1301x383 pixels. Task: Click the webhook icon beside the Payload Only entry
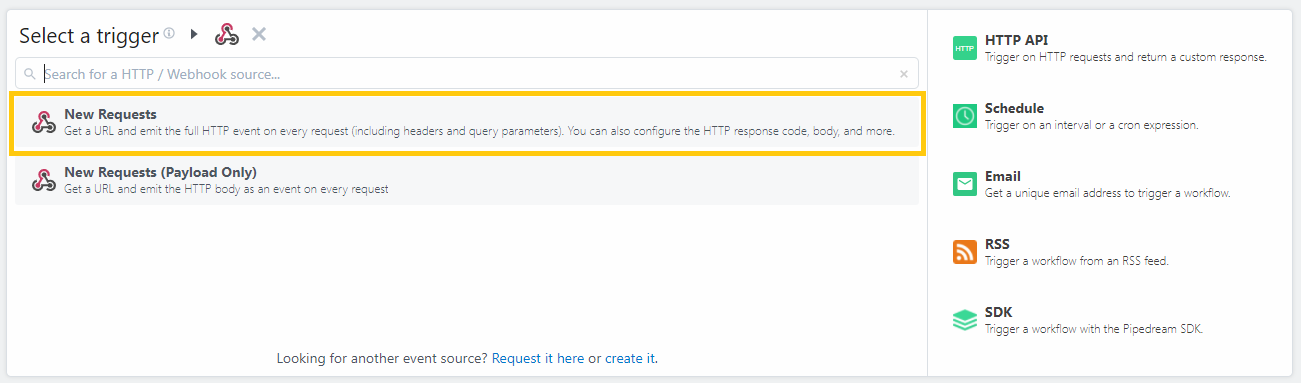(x=43, y=181)
